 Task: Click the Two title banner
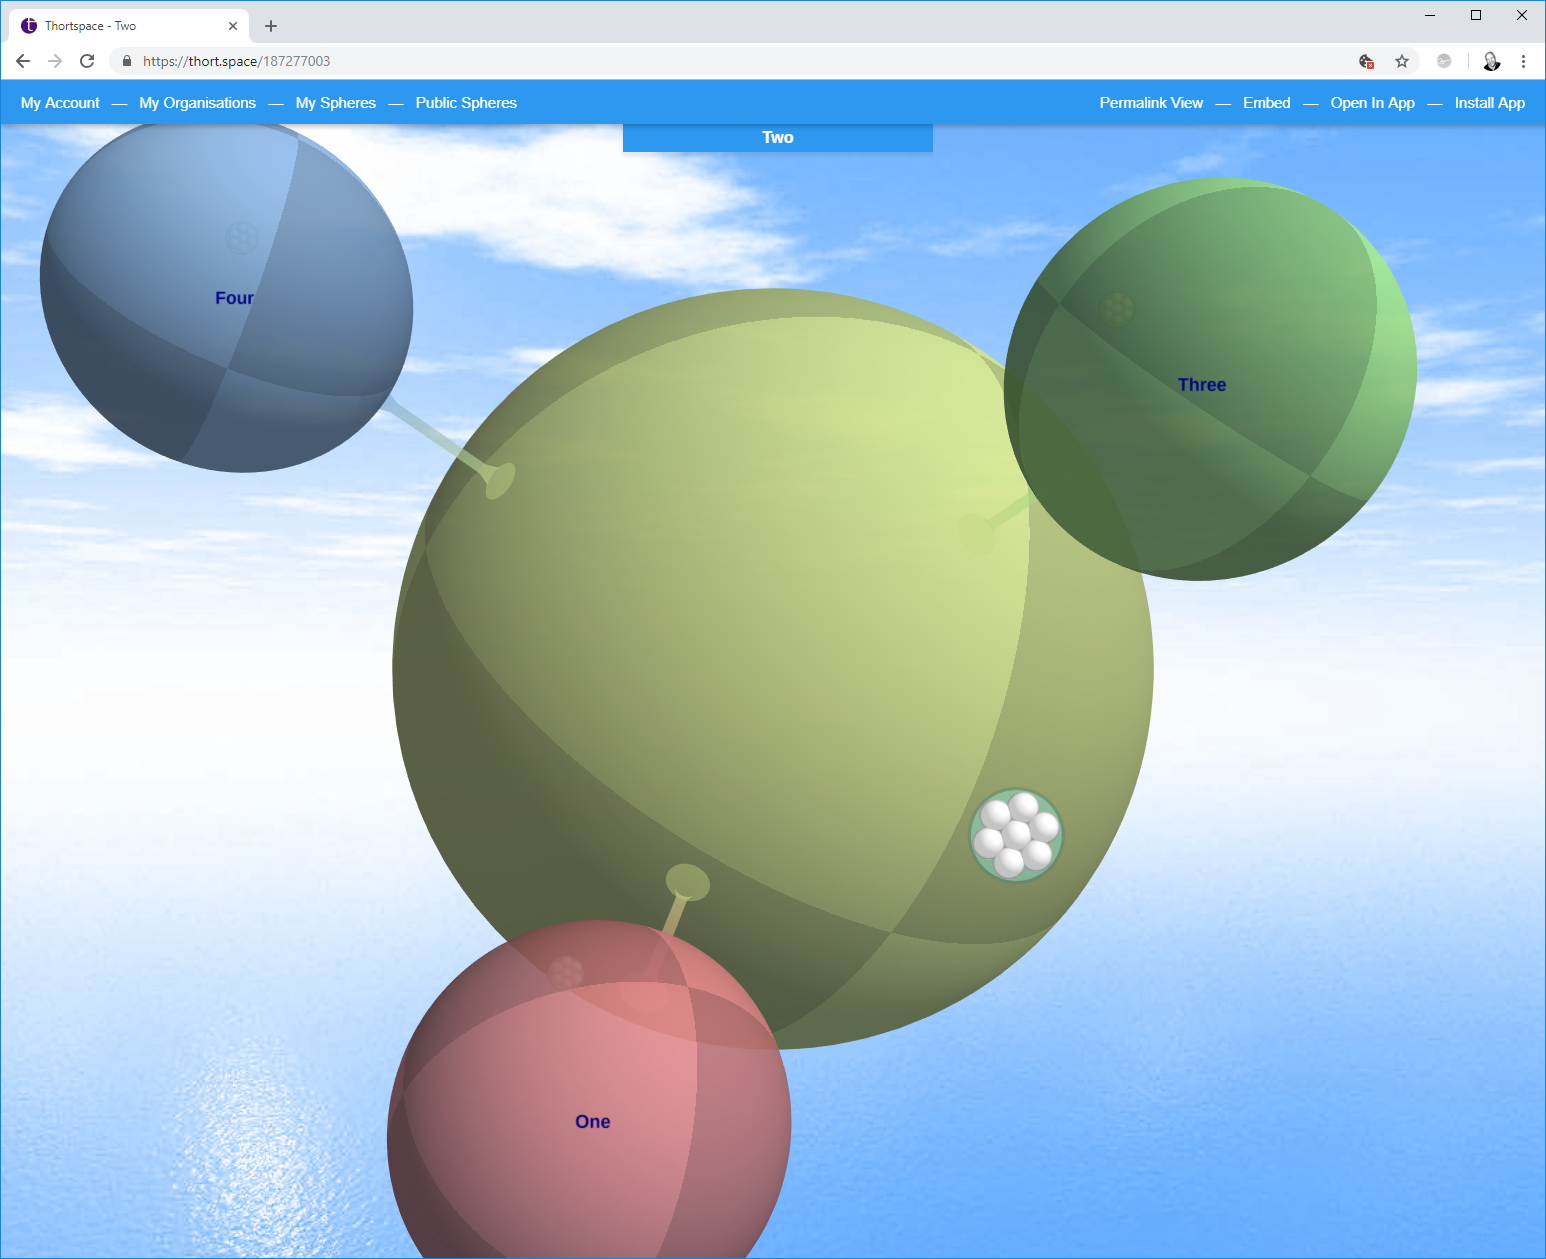(777, 138)
